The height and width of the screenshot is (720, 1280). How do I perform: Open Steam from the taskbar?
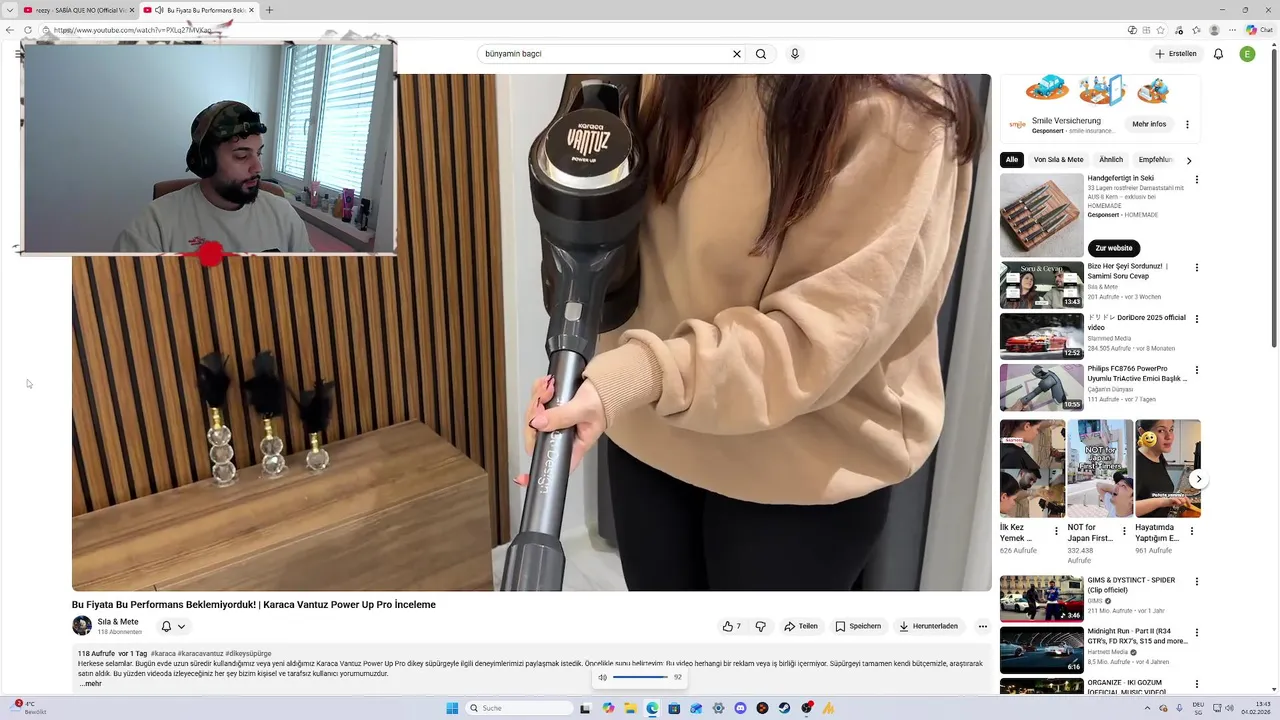click(784, 708)
